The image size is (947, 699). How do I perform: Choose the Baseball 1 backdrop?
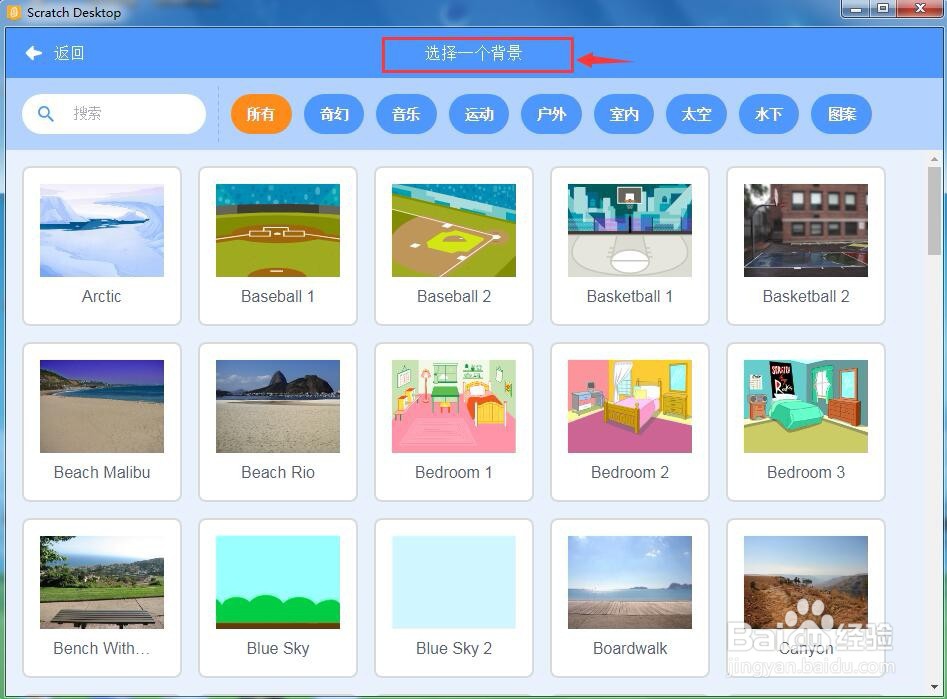278,246
